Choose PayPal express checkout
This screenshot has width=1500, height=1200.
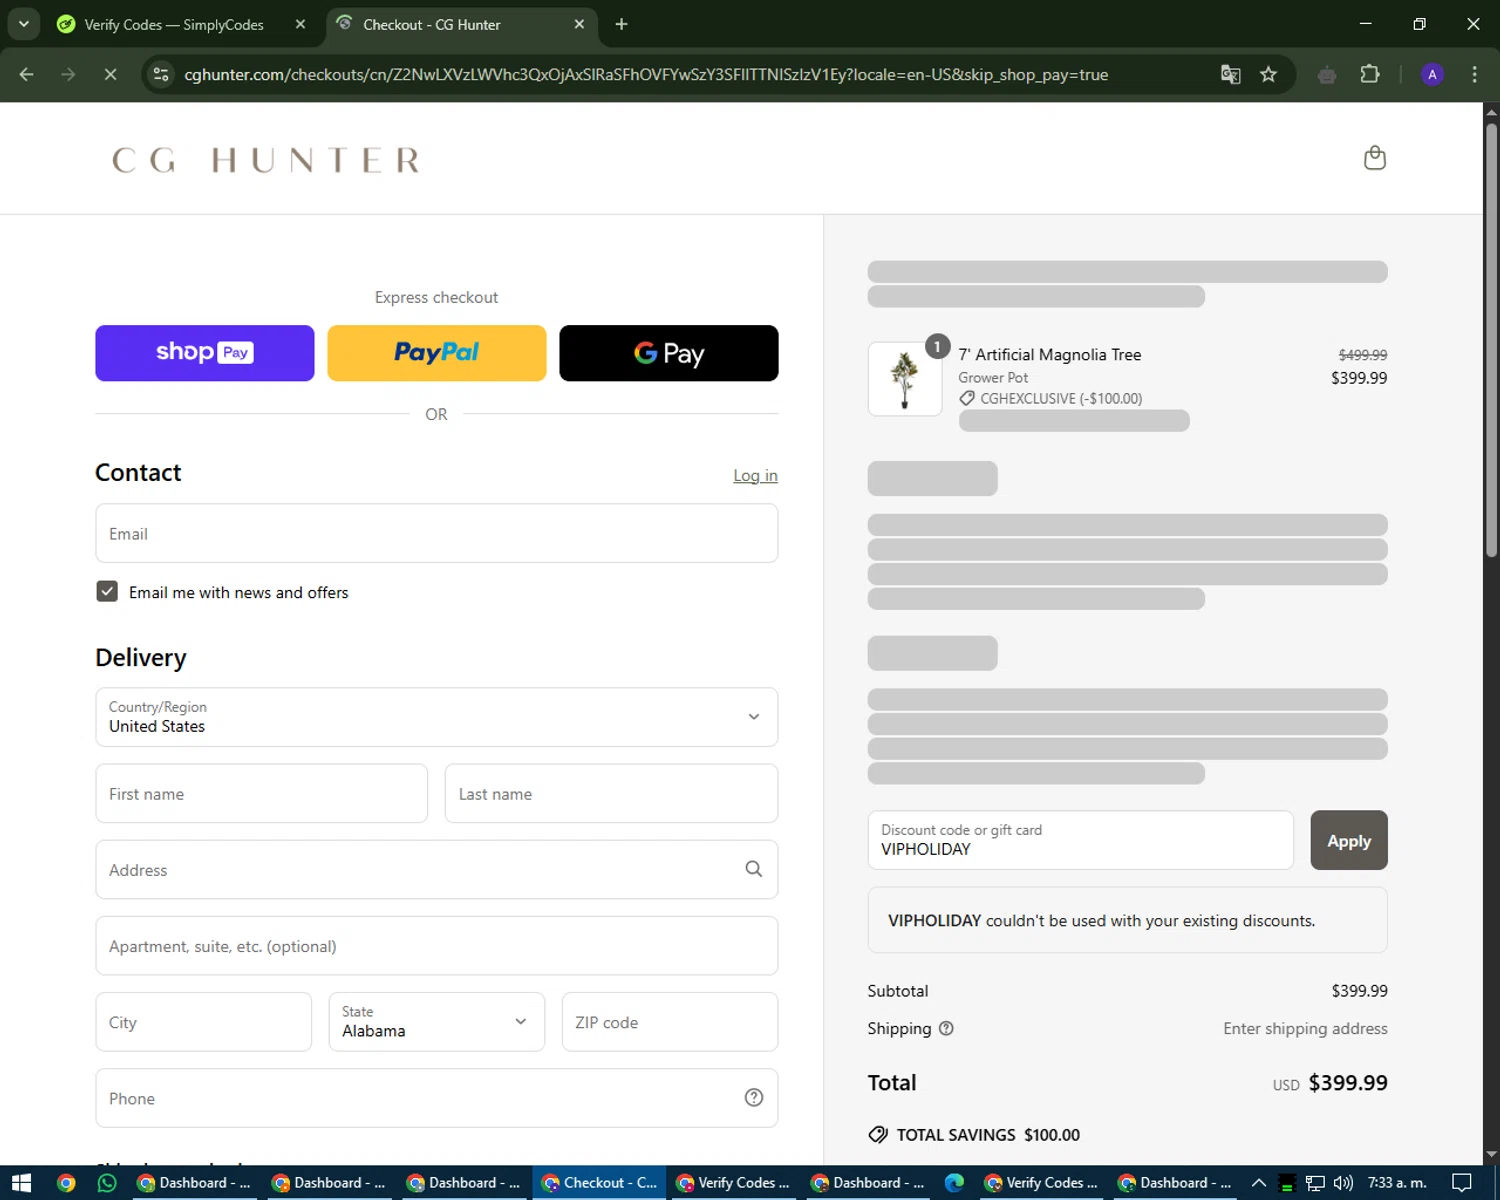pyautogui.click(x=436, y=353)
